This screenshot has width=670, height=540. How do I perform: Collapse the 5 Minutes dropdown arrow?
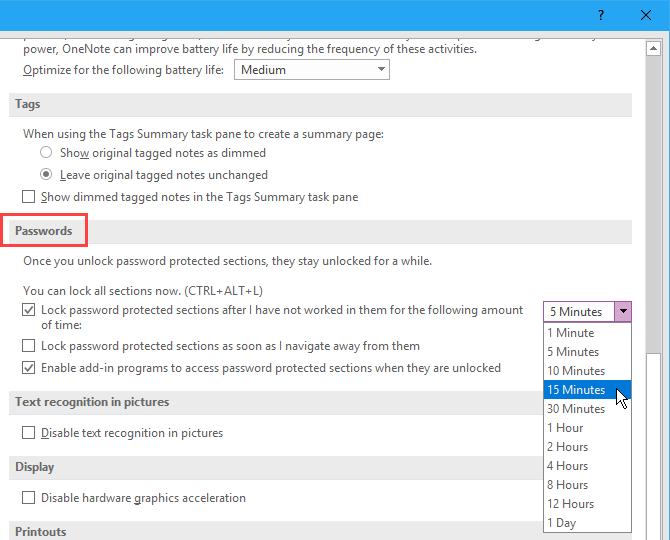623,311
